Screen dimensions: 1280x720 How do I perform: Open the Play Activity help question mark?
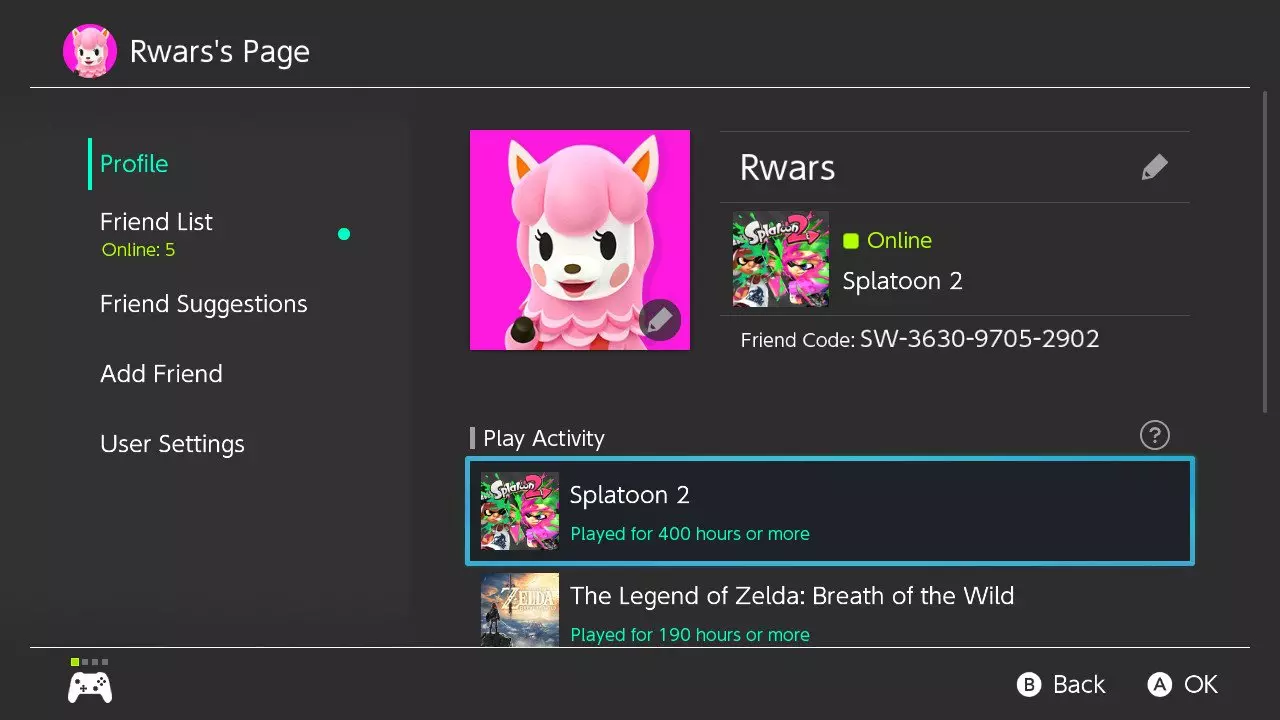(x=1154, y=435)
